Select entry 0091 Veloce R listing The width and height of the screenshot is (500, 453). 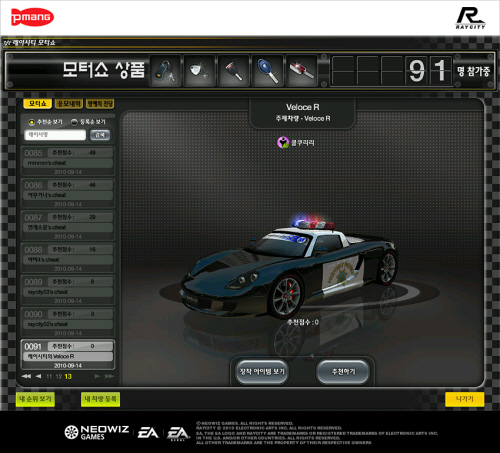(68, 355)
